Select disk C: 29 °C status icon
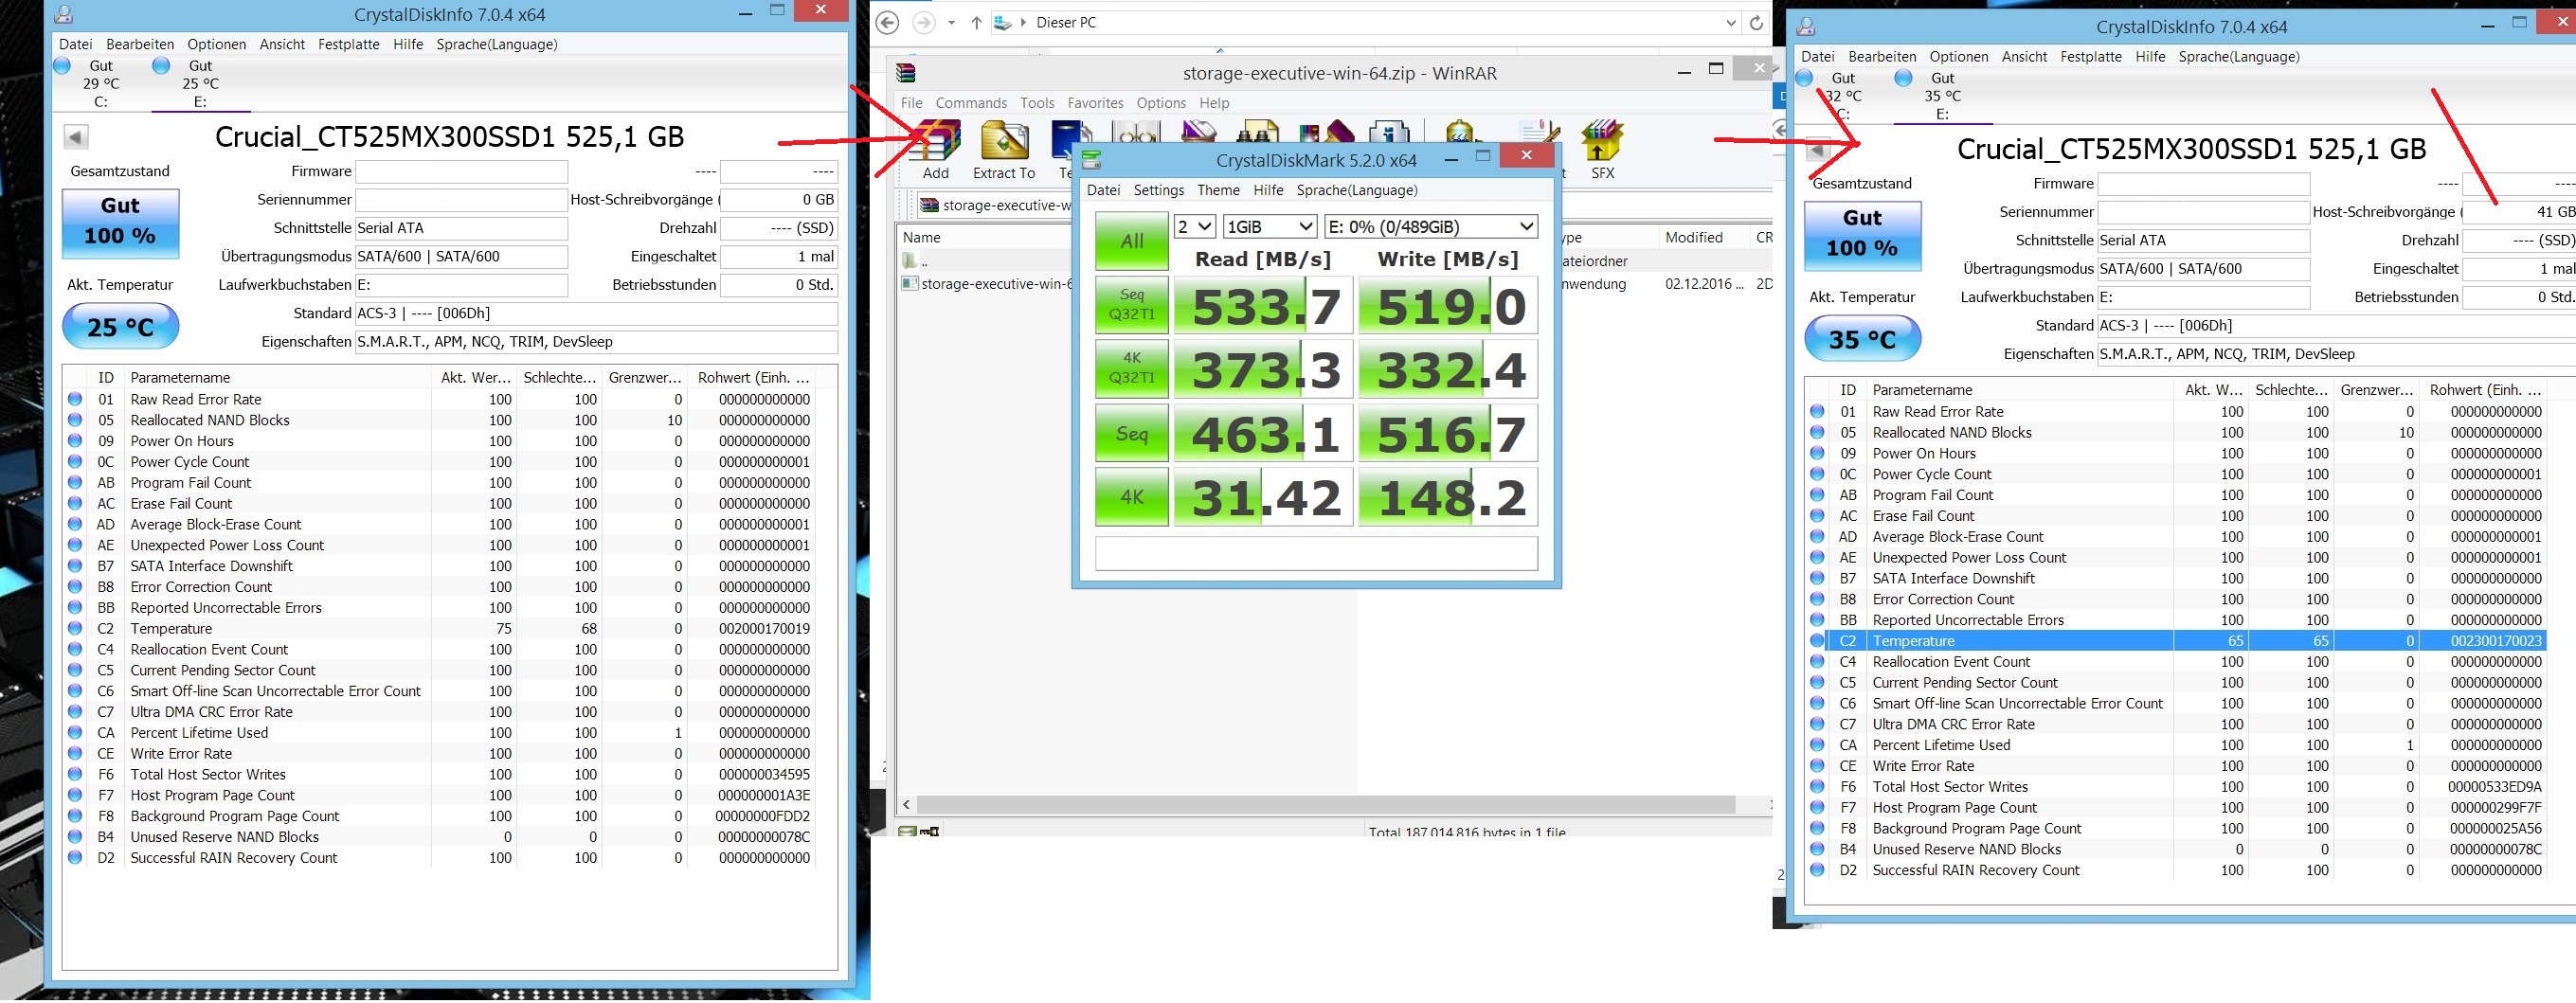Screen dimensions: 2576x1003 tap(62, 66)
